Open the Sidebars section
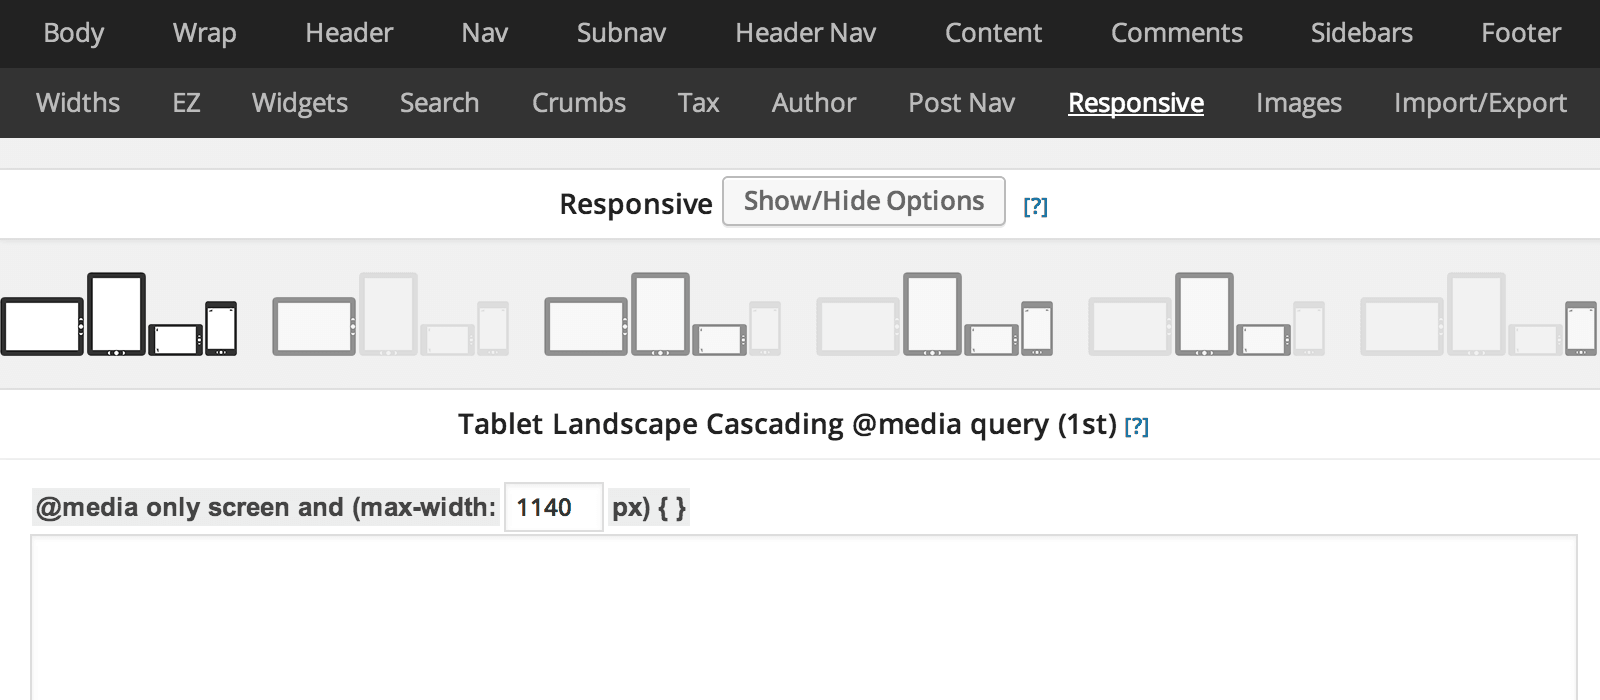This screenshot has height=700, width=1600. (1362, 33)
